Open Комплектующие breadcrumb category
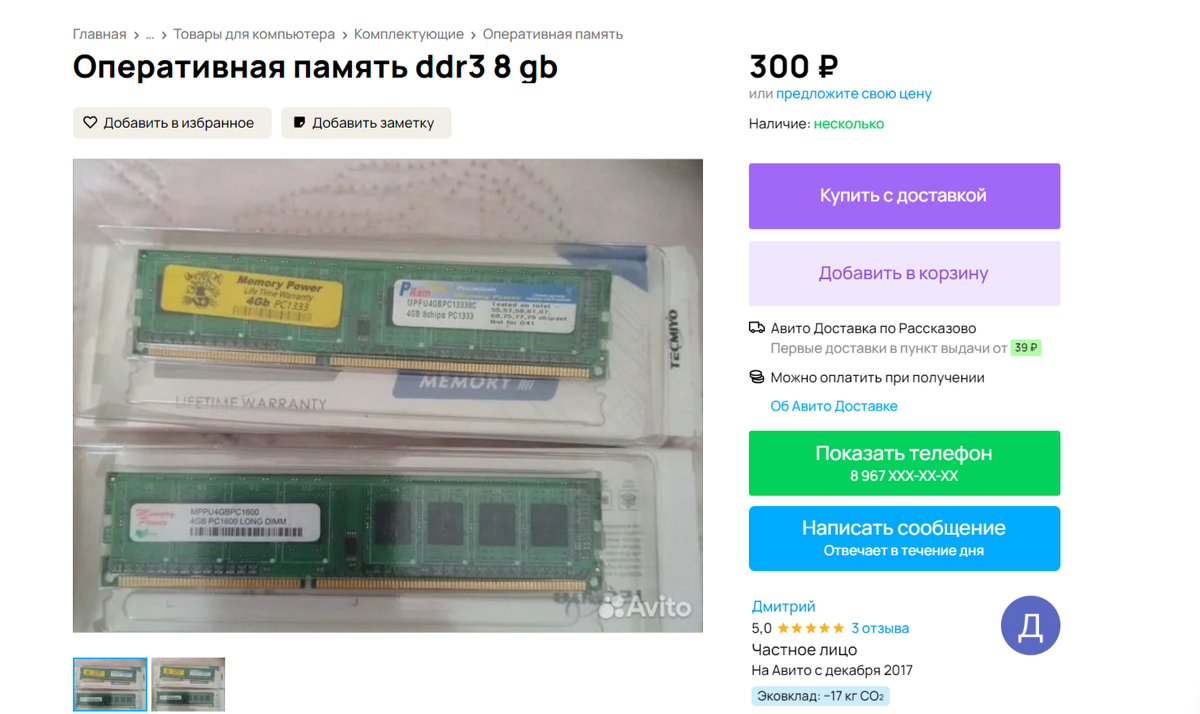The width and height of the screenshot is (1200, 714). [x=409, y=34]
